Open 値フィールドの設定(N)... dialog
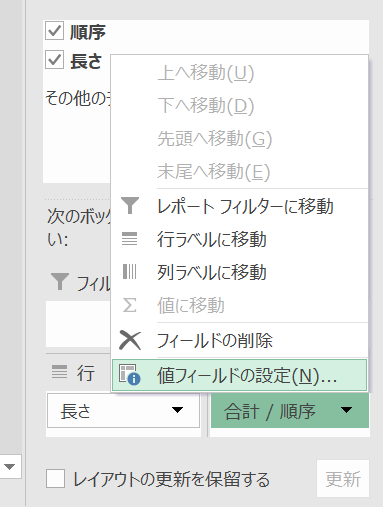 click(240, 375)
